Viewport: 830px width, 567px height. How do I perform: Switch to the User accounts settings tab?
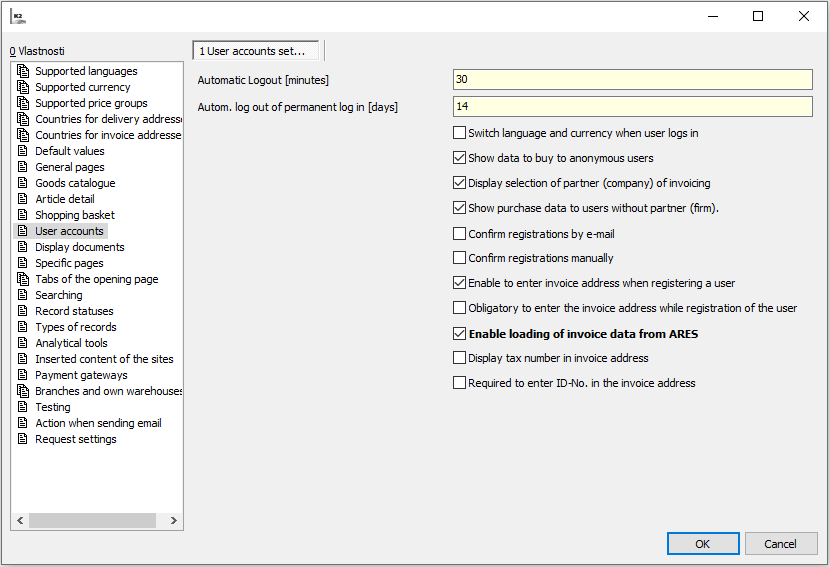tap(258, 51)
